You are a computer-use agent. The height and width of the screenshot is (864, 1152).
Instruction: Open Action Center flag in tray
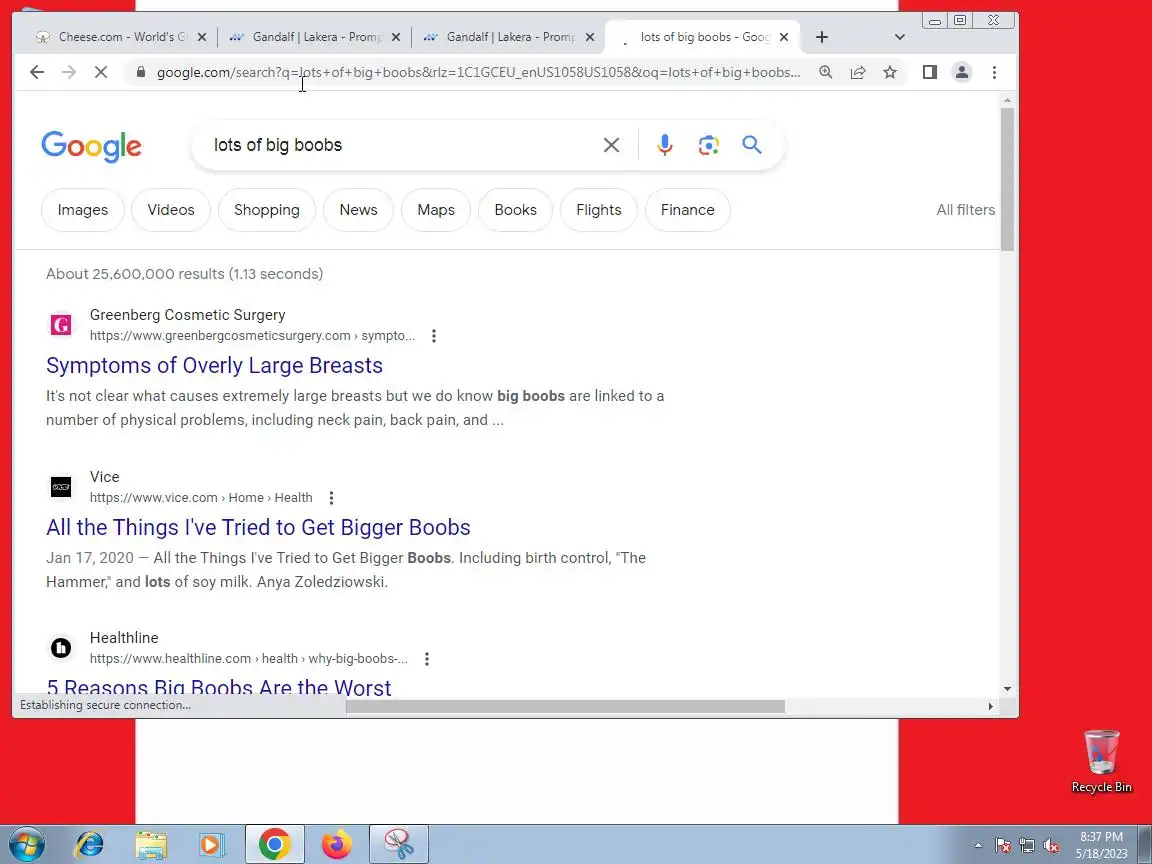point(1003,846)
